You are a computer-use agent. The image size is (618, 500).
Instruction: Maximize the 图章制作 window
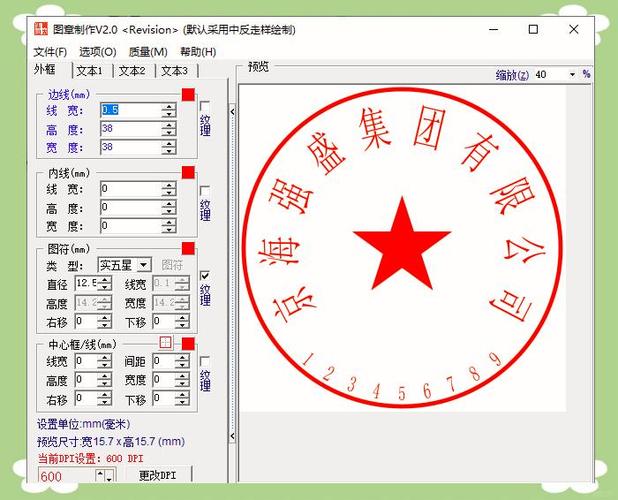coord(533,29)
